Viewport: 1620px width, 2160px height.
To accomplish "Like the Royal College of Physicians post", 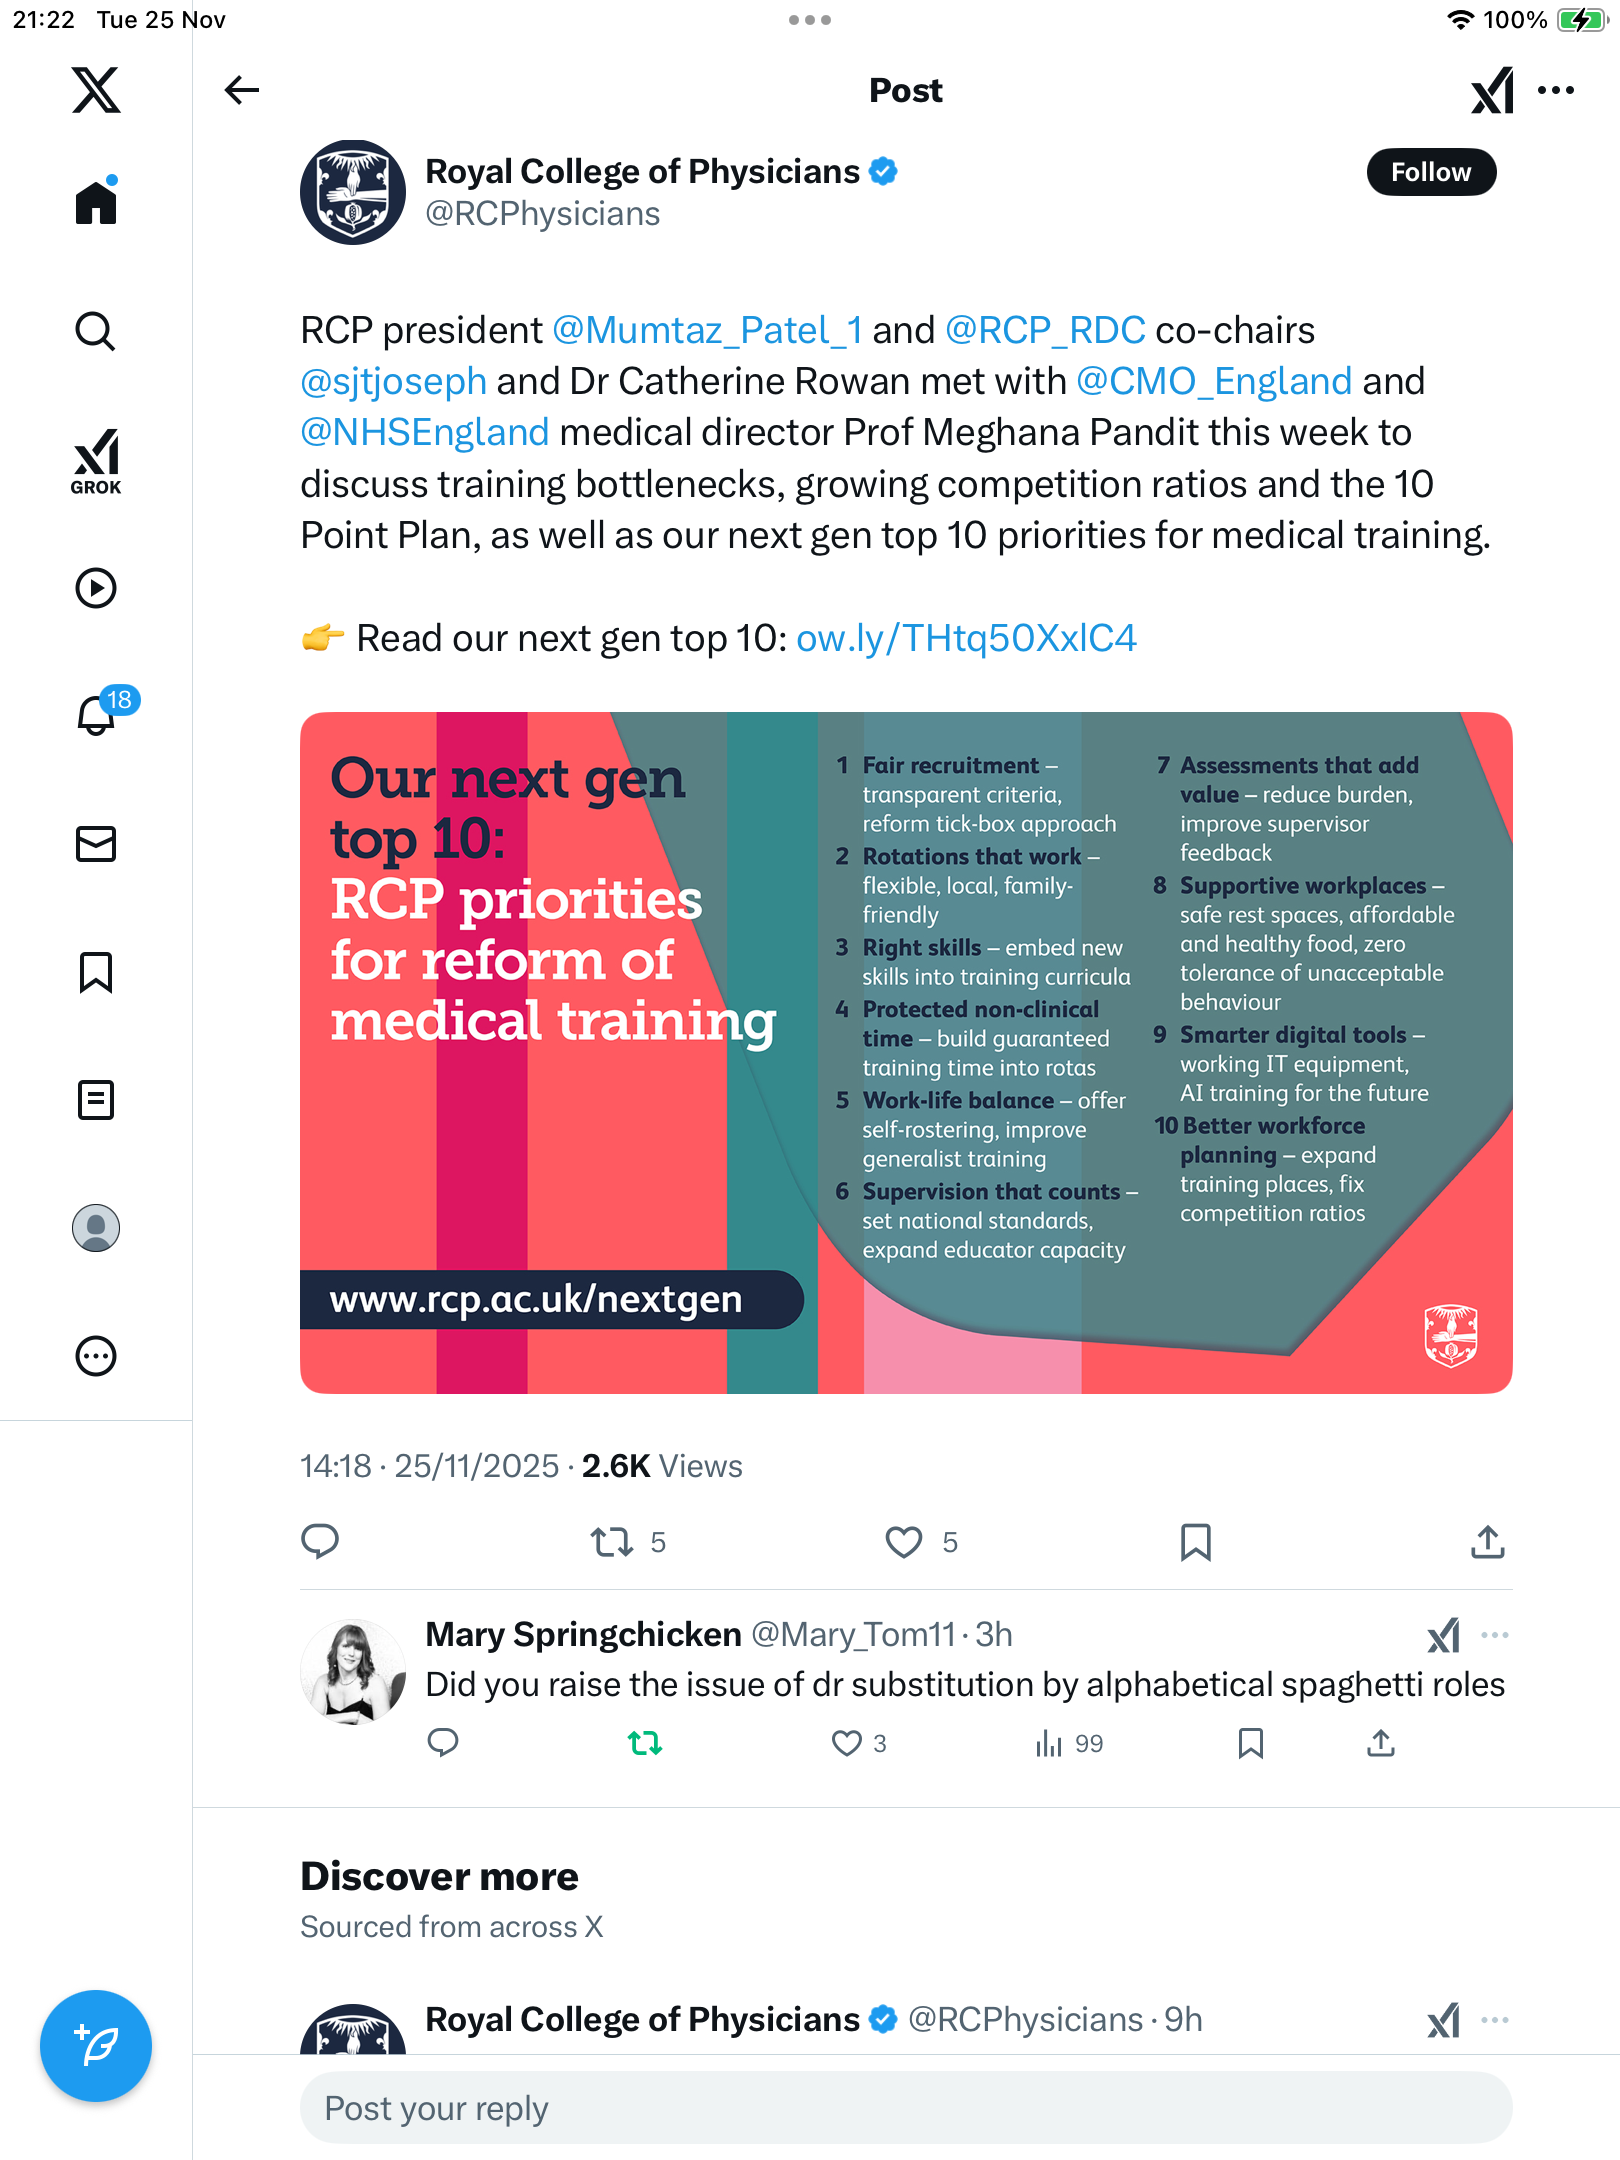I will click(x=904, y=1542).
